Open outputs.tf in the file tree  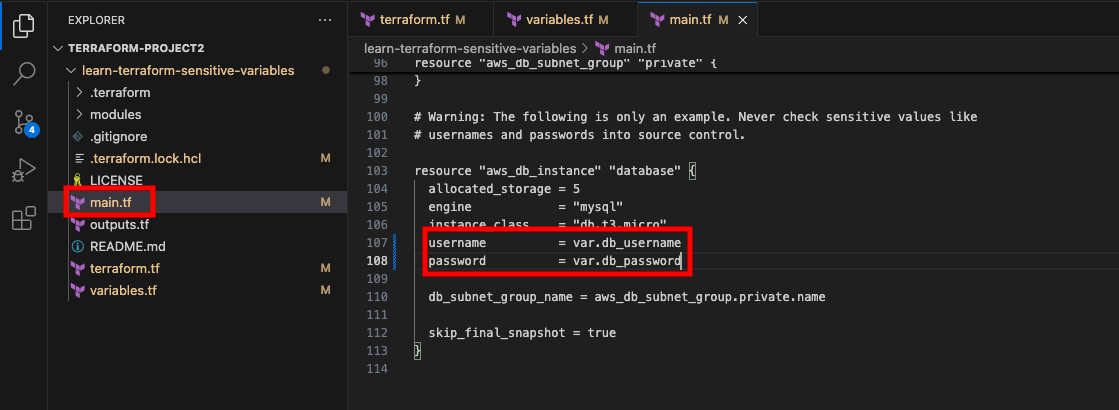[x=119, y=225]
